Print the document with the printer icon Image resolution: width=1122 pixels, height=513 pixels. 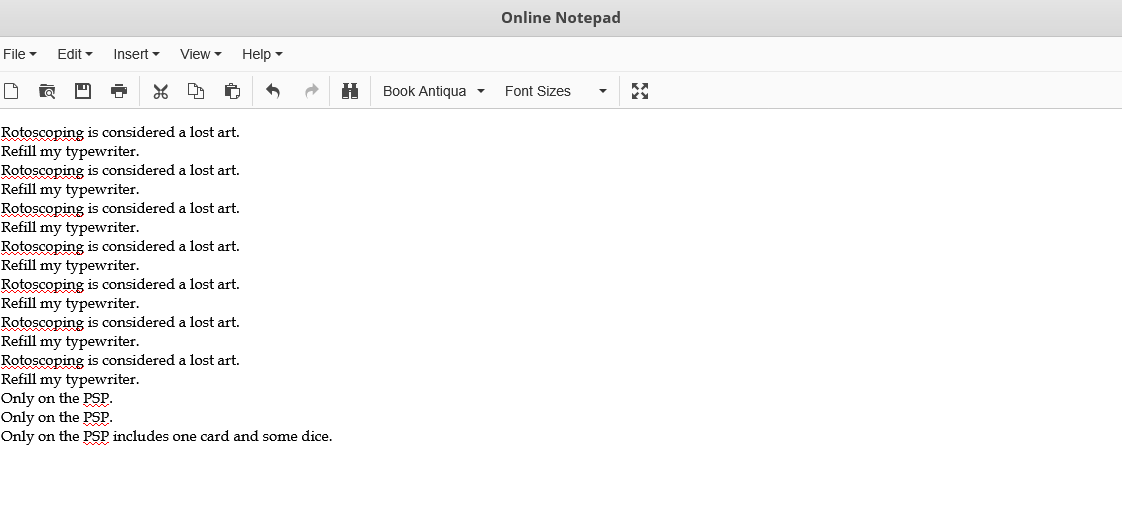tap(119, 91)
